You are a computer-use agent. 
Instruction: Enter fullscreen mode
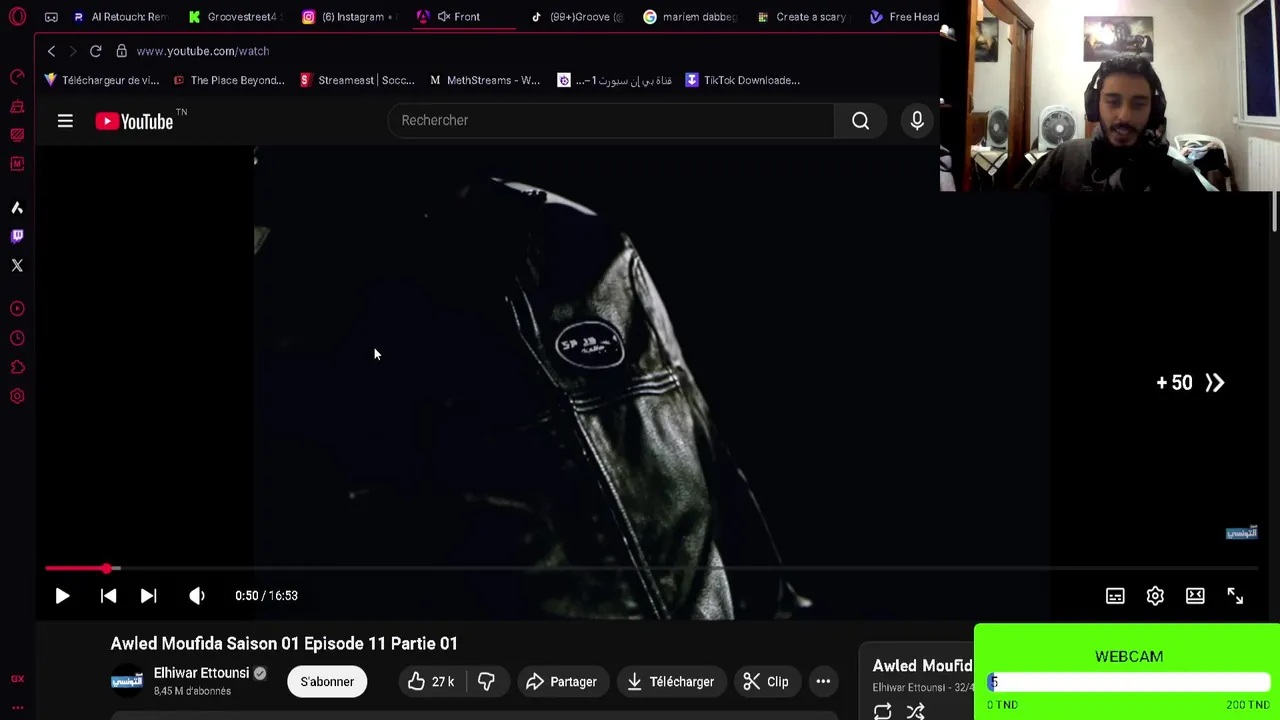[x=1235, y=596]
